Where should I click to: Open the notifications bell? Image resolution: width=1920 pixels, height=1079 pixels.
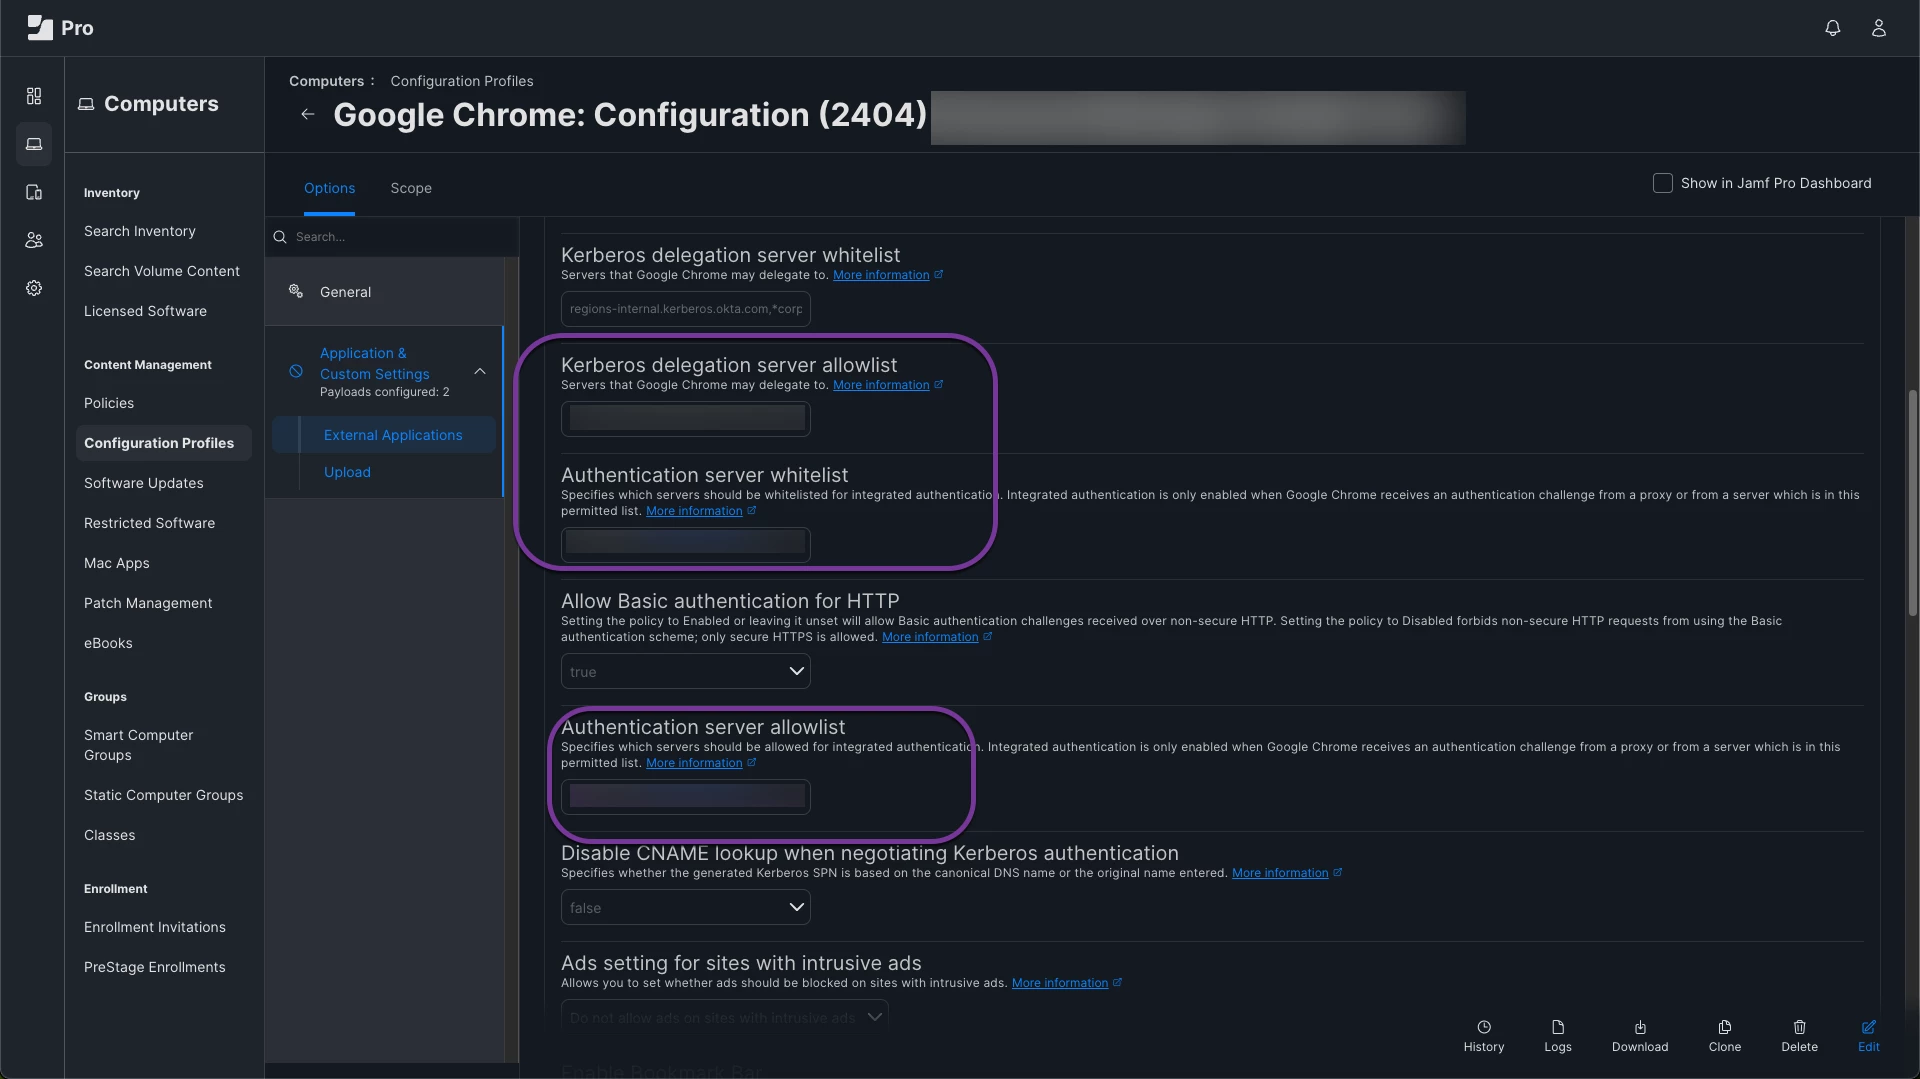[x=1832, y=28]
